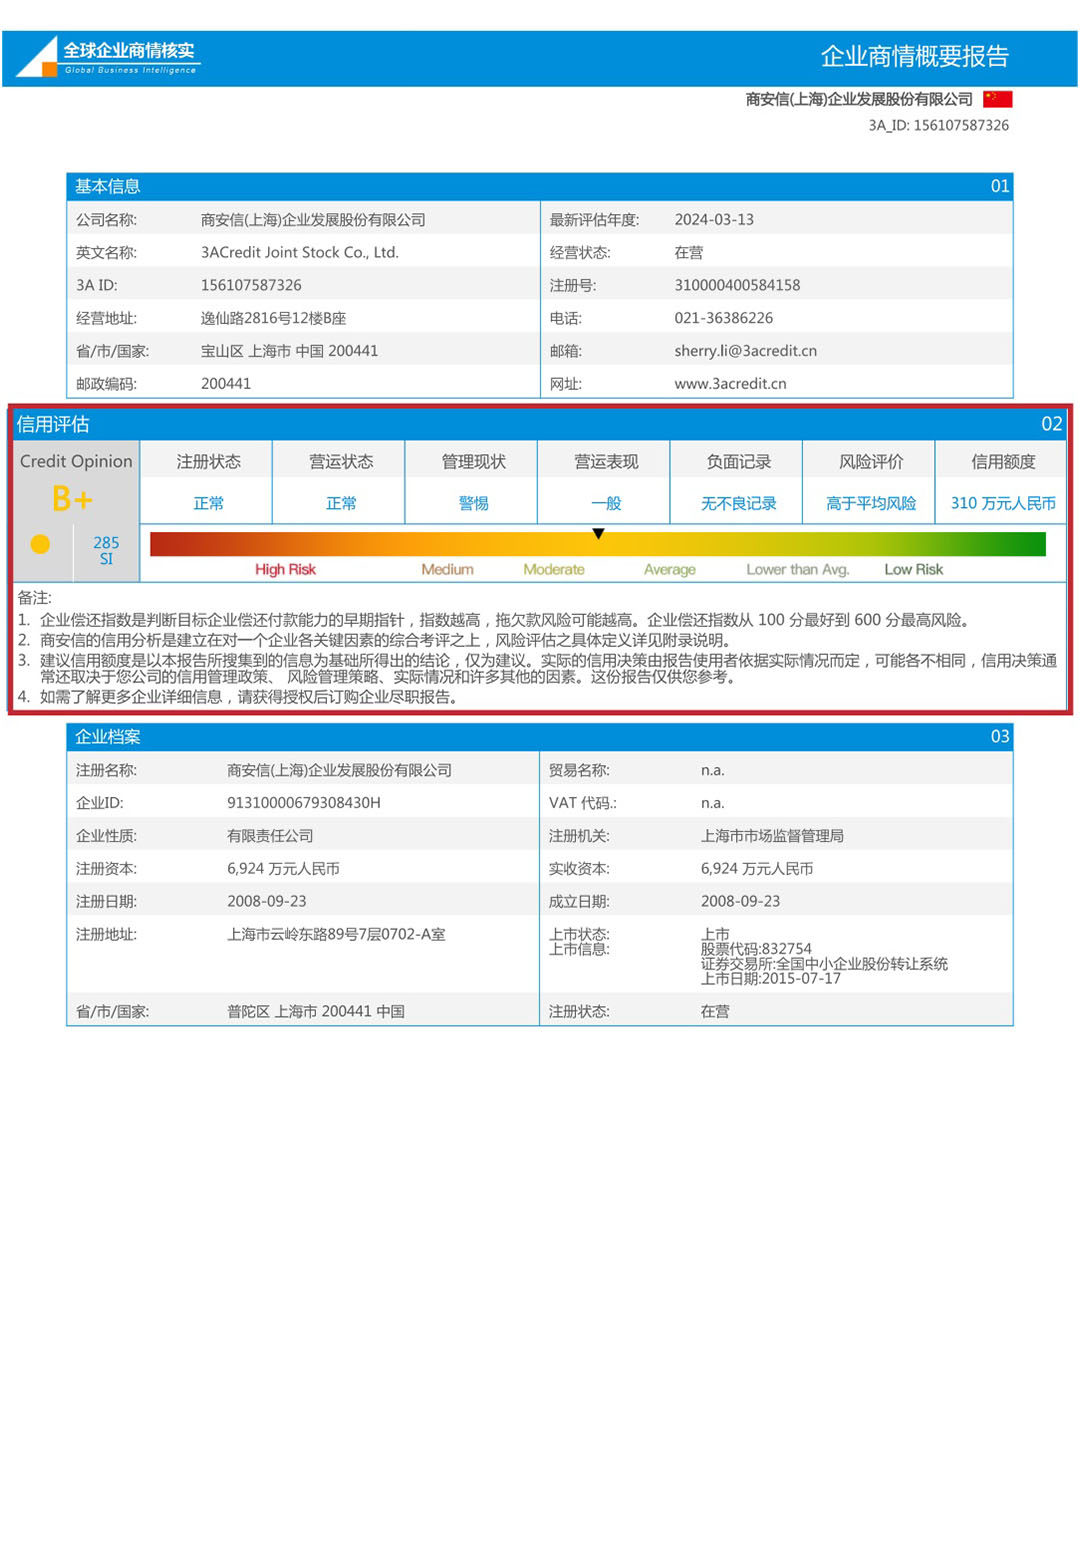Click the High Risk label
This screenshot has width=1080, height=1554.
[285, 570]
